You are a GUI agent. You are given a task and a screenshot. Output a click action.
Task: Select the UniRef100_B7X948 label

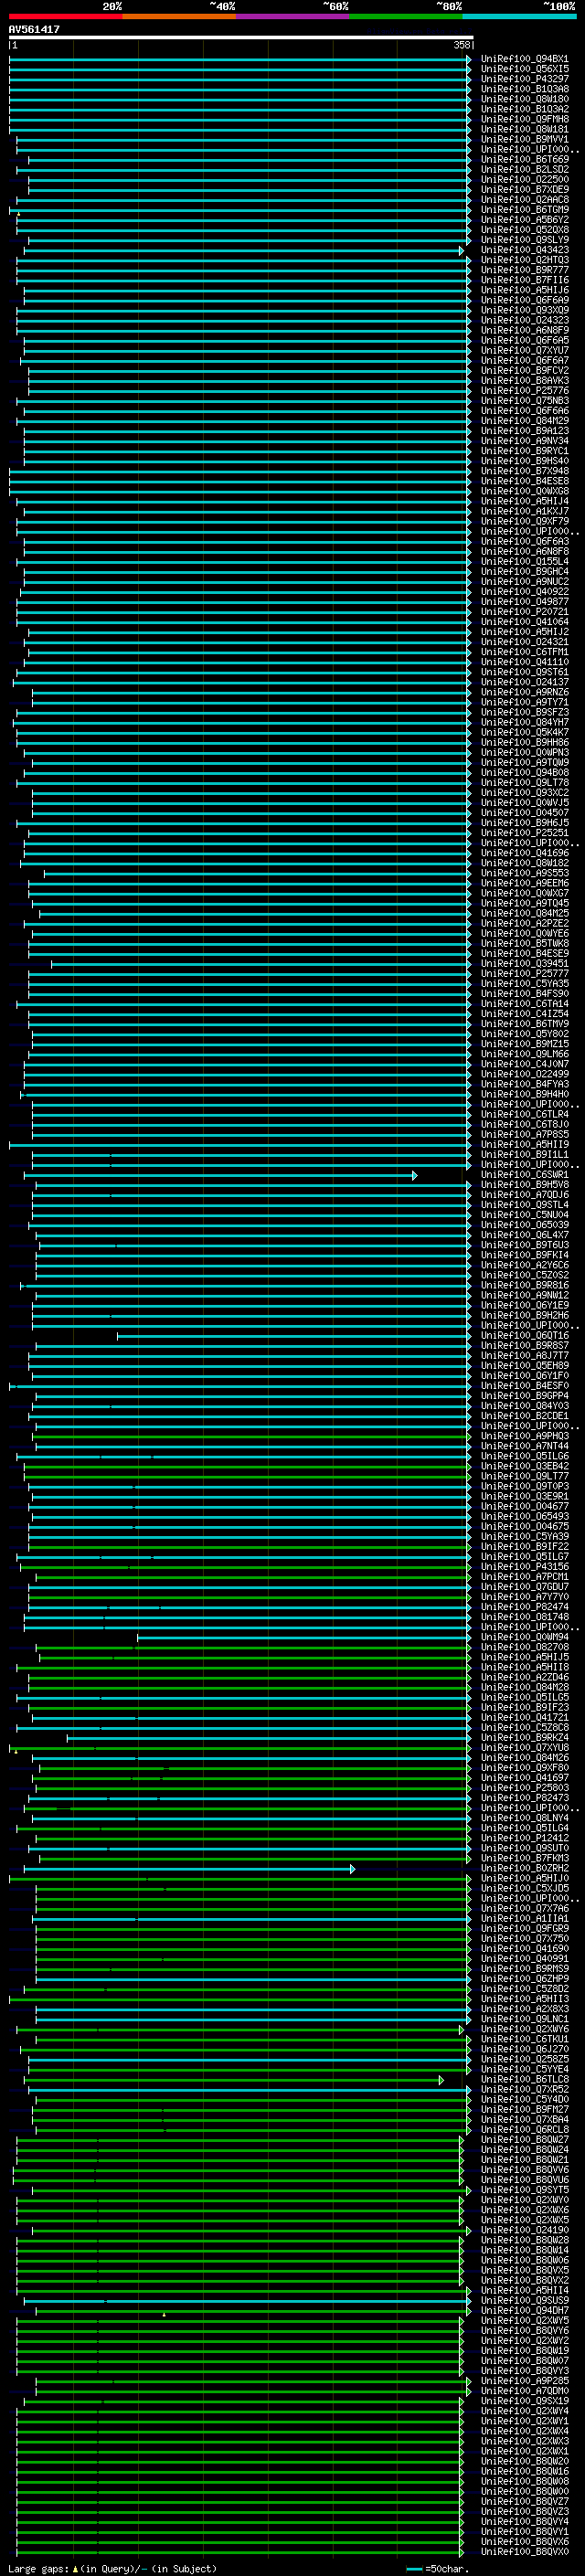coord(524,471)
